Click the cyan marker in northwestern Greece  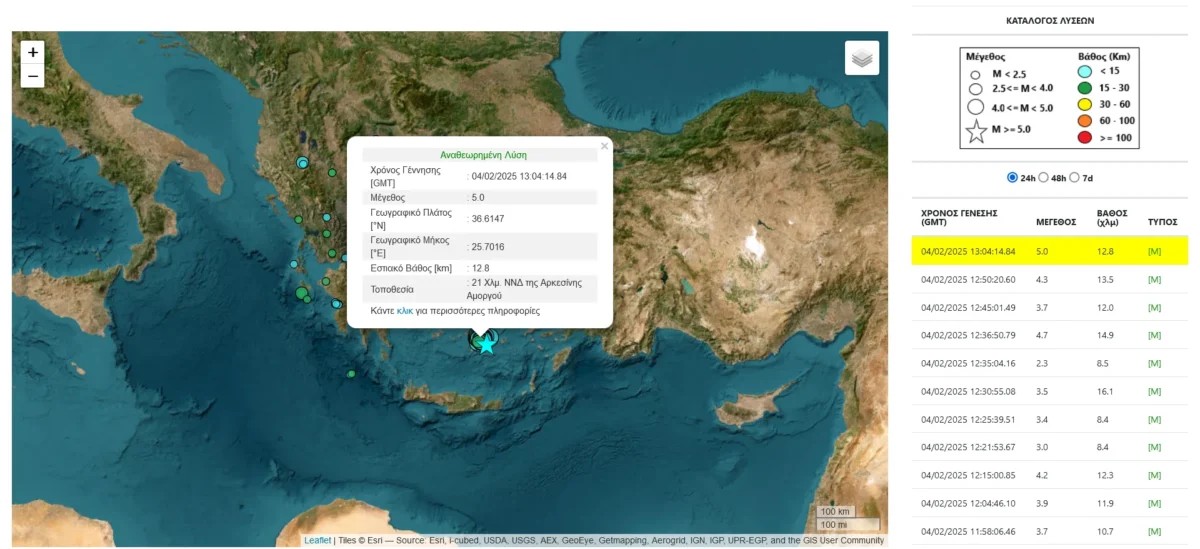click(302, 163)
